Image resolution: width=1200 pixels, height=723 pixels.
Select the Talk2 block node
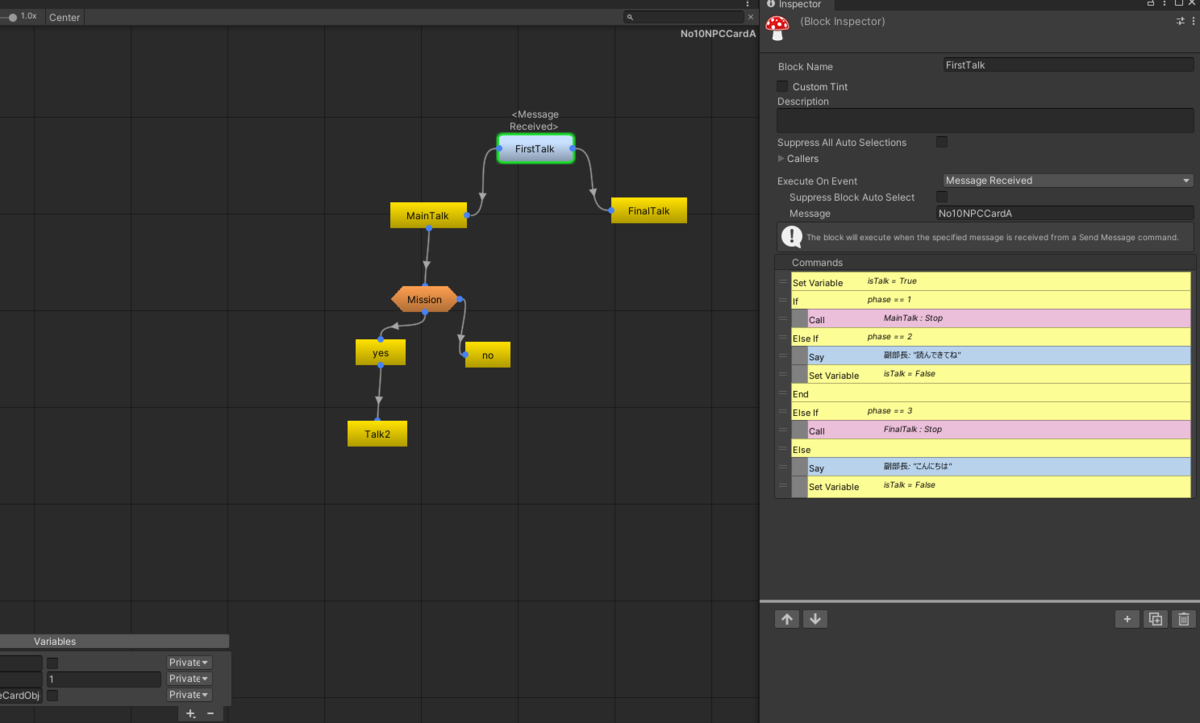coord(377,433)
